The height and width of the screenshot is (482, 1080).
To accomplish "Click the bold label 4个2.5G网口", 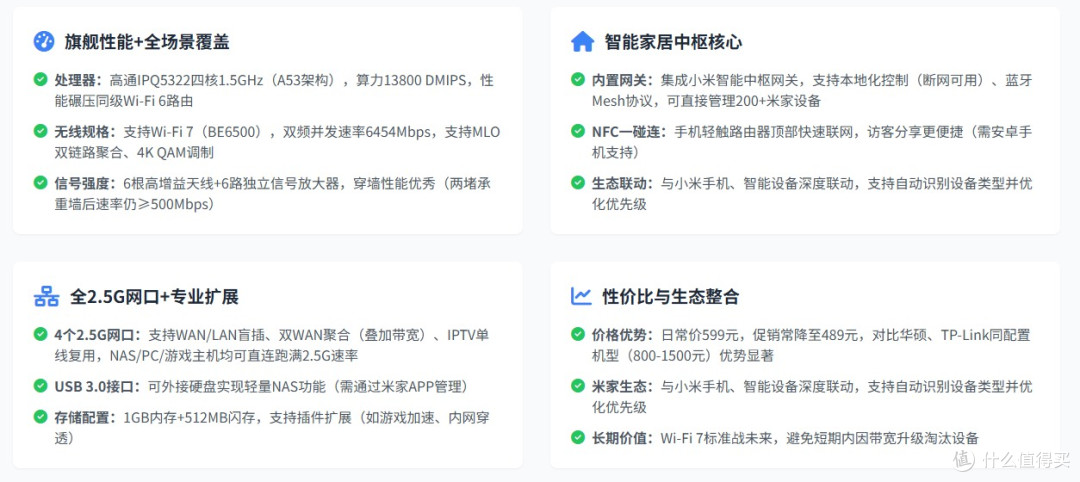I will [97, 335].
